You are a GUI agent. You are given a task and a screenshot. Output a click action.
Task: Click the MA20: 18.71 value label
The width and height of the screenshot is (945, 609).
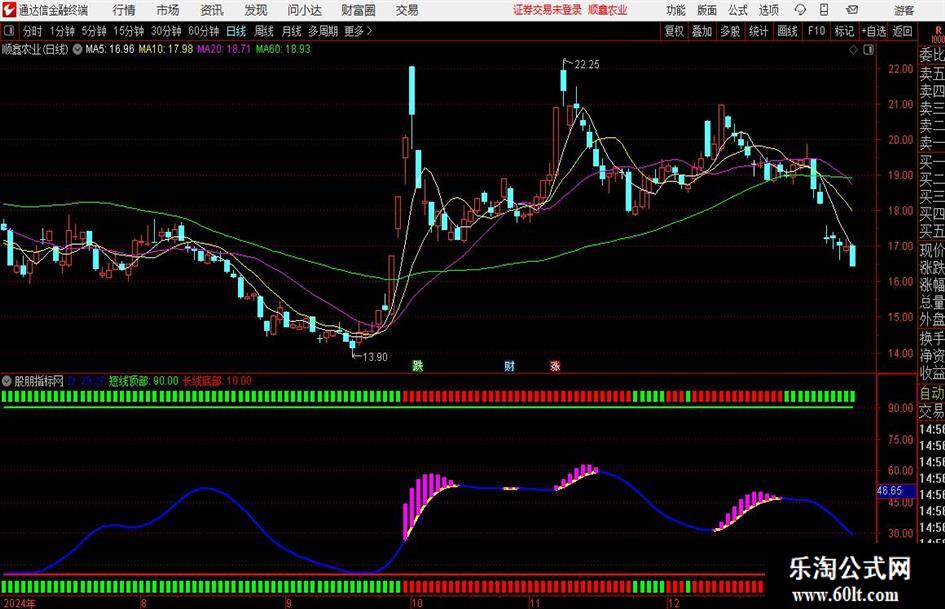(224, 49)
